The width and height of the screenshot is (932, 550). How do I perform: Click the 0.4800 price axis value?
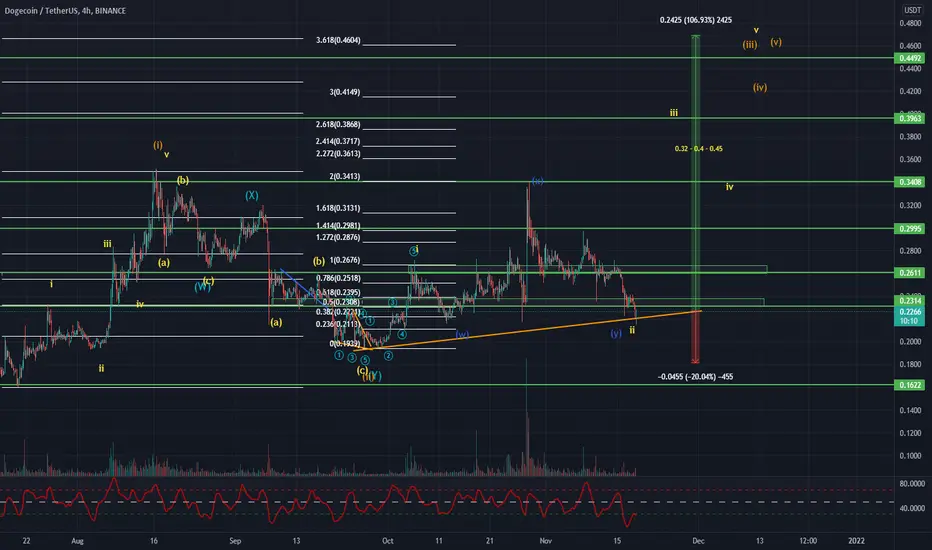click(910, 24)
